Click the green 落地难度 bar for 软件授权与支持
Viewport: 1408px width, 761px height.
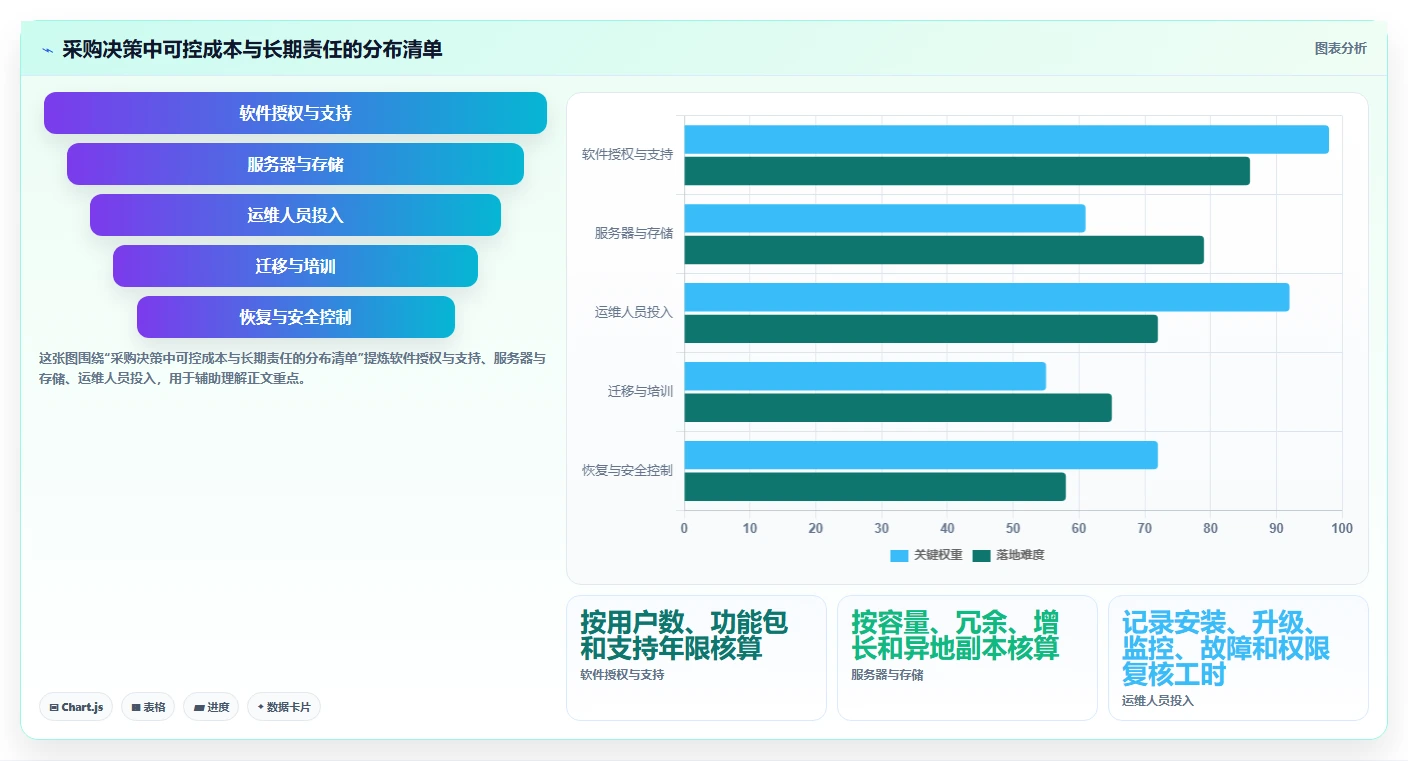click(967, 171)
